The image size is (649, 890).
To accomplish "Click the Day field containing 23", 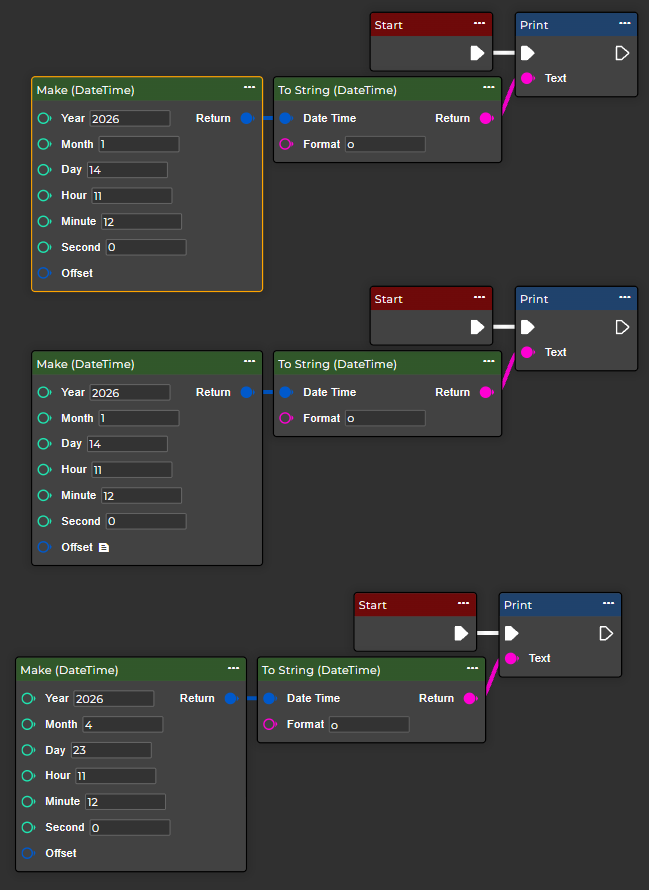I will 111,750.
